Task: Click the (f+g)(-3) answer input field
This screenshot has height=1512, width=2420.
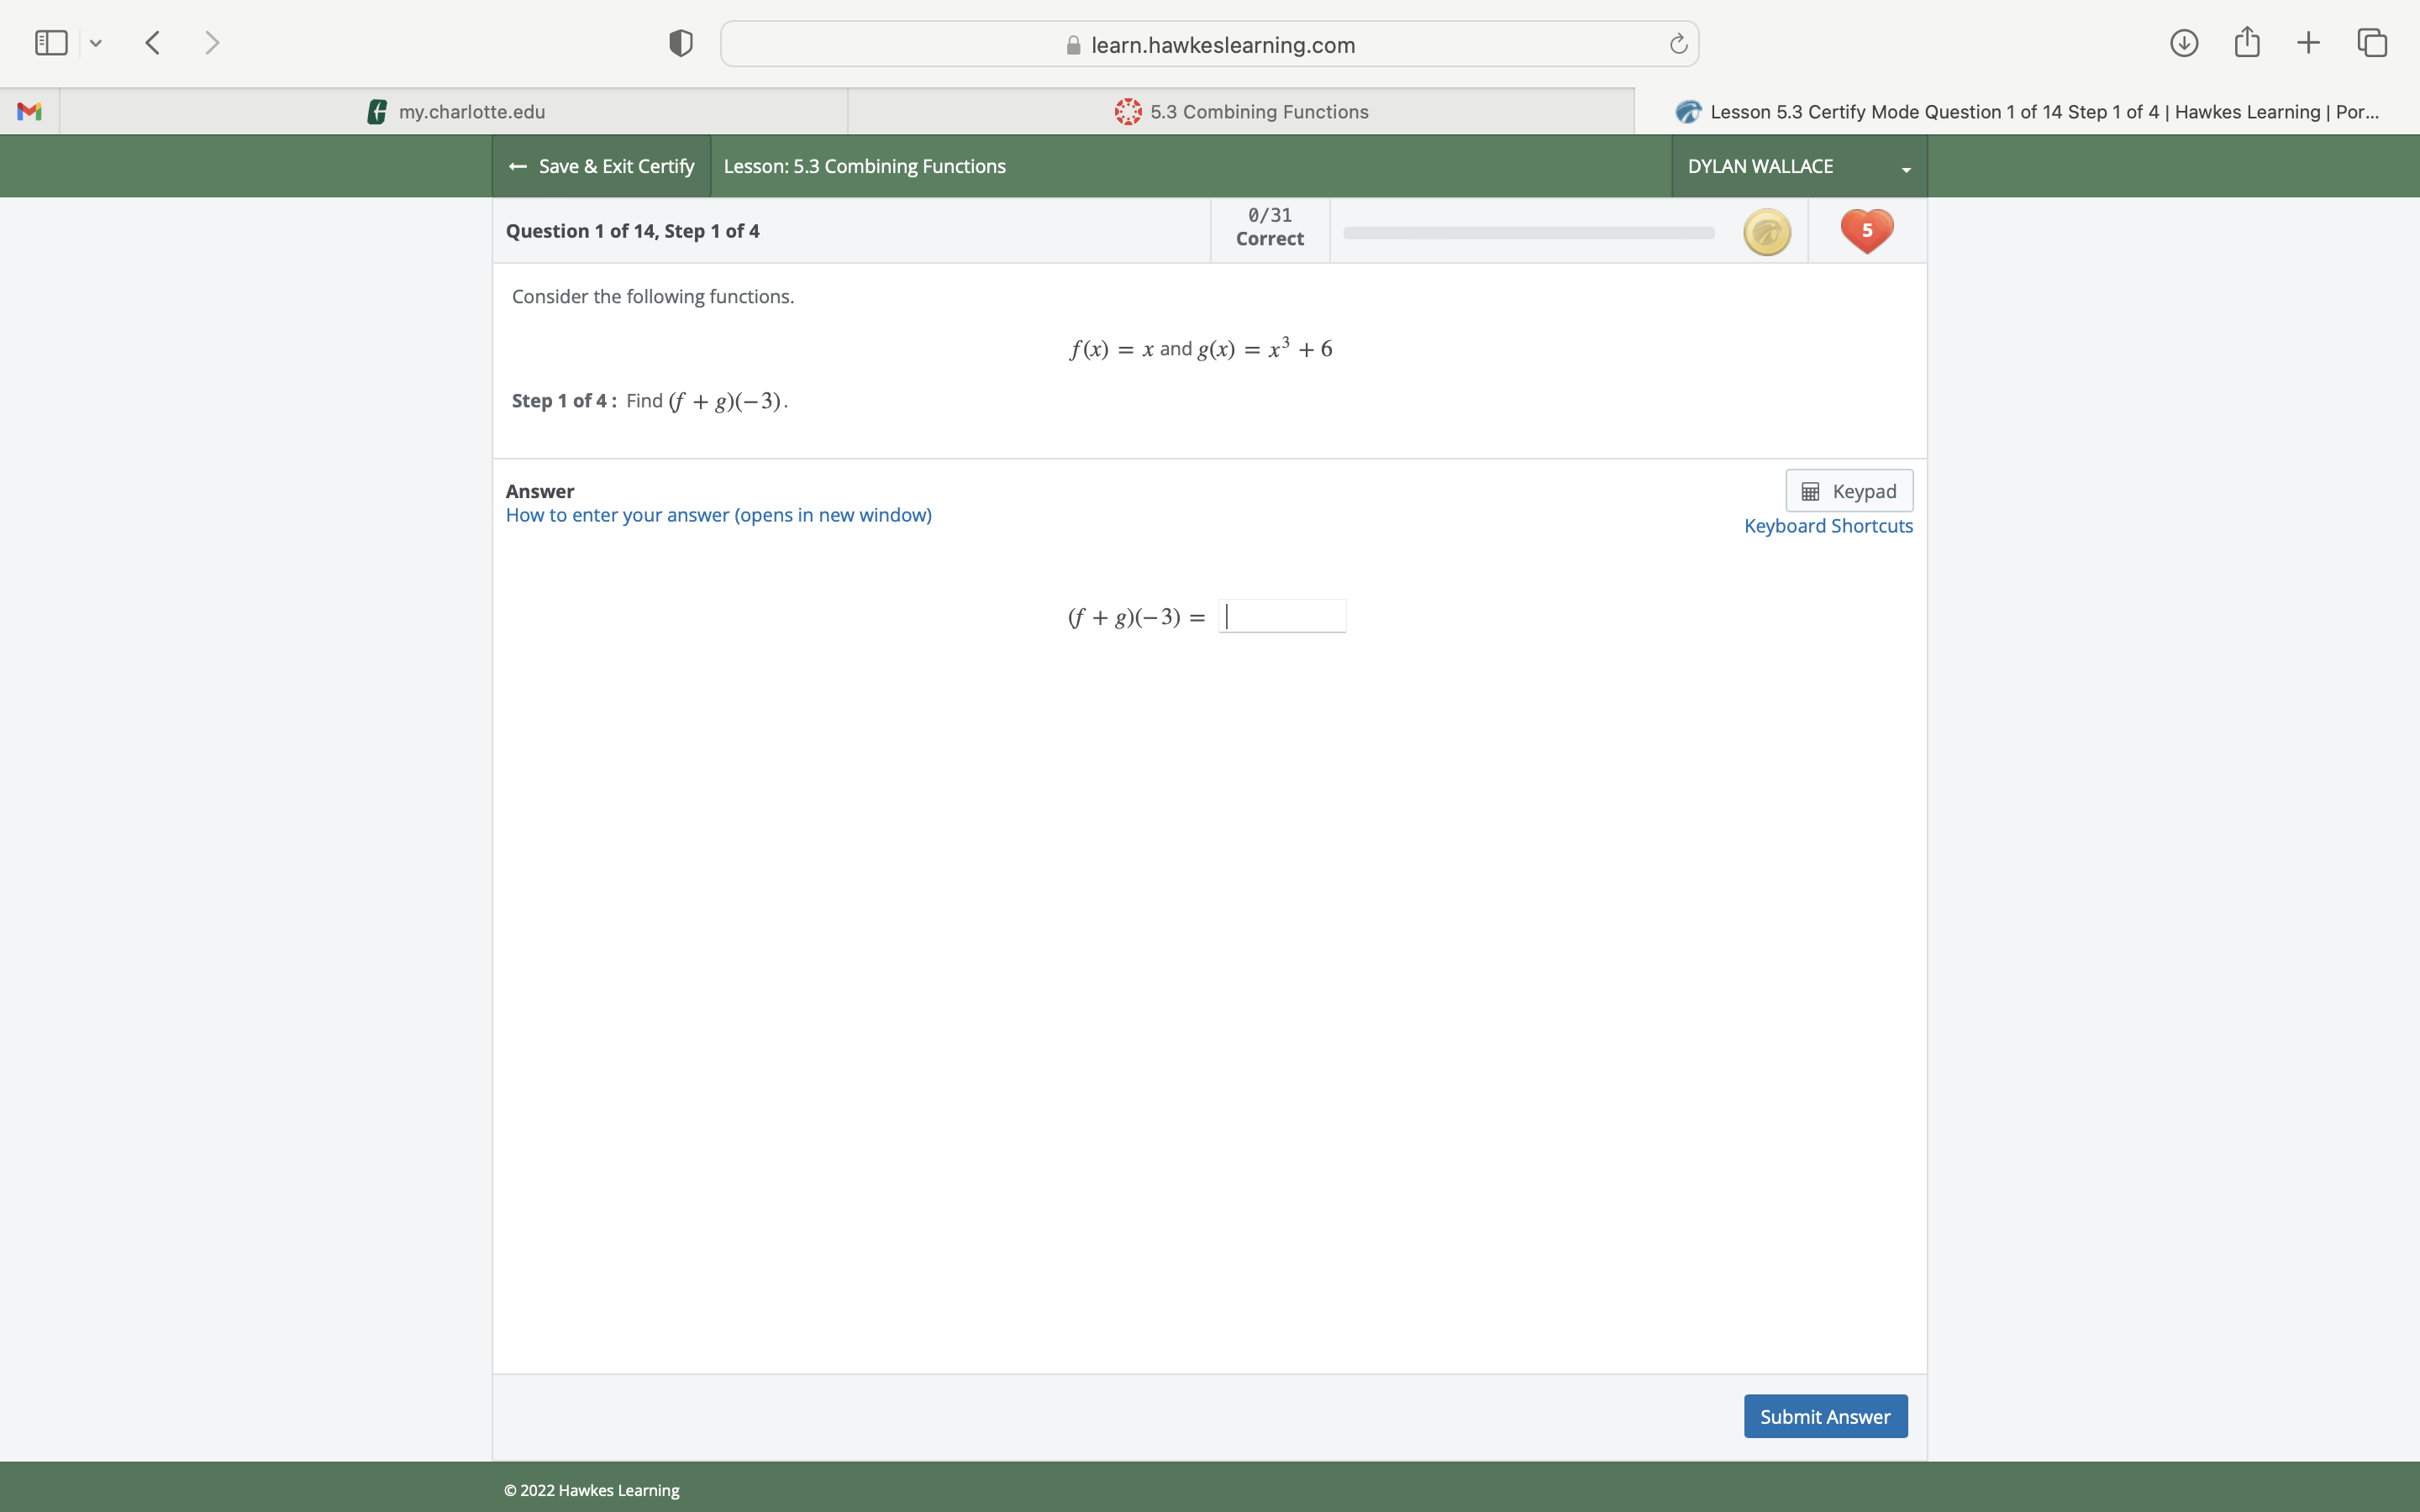Action: tap(1282, 616)
